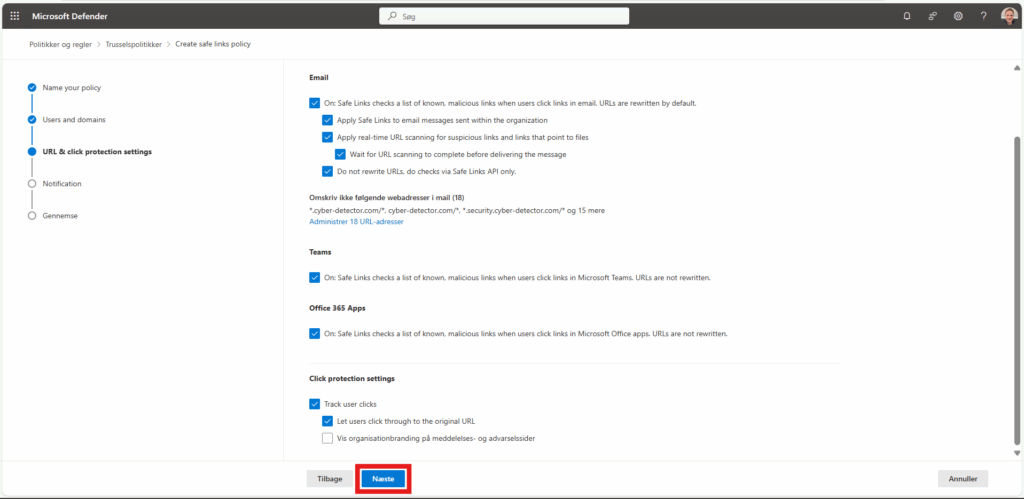Toggle Wait for URL scanning to complete
1024x499 pixels.
coord(340,155)
